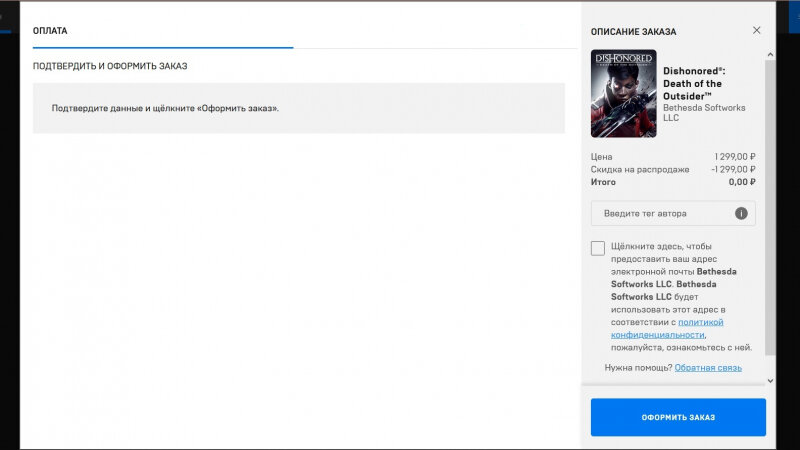The width and height of the screenshot is (800, 450).
Task: Click the «Итого» label
Action: tap(603, 182)
